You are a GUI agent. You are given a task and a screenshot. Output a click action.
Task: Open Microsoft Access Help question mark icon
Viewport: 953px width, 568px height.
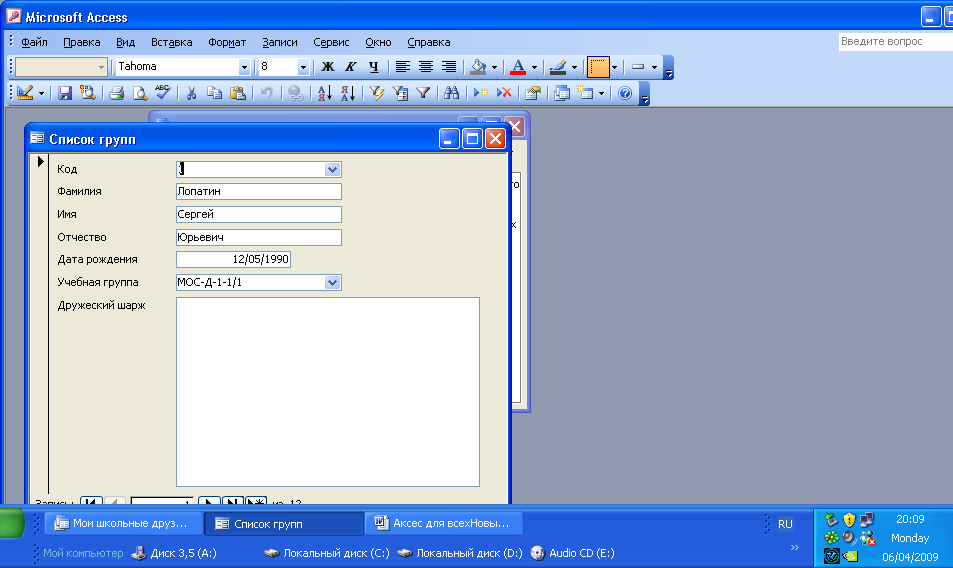[x=625, y=93]
